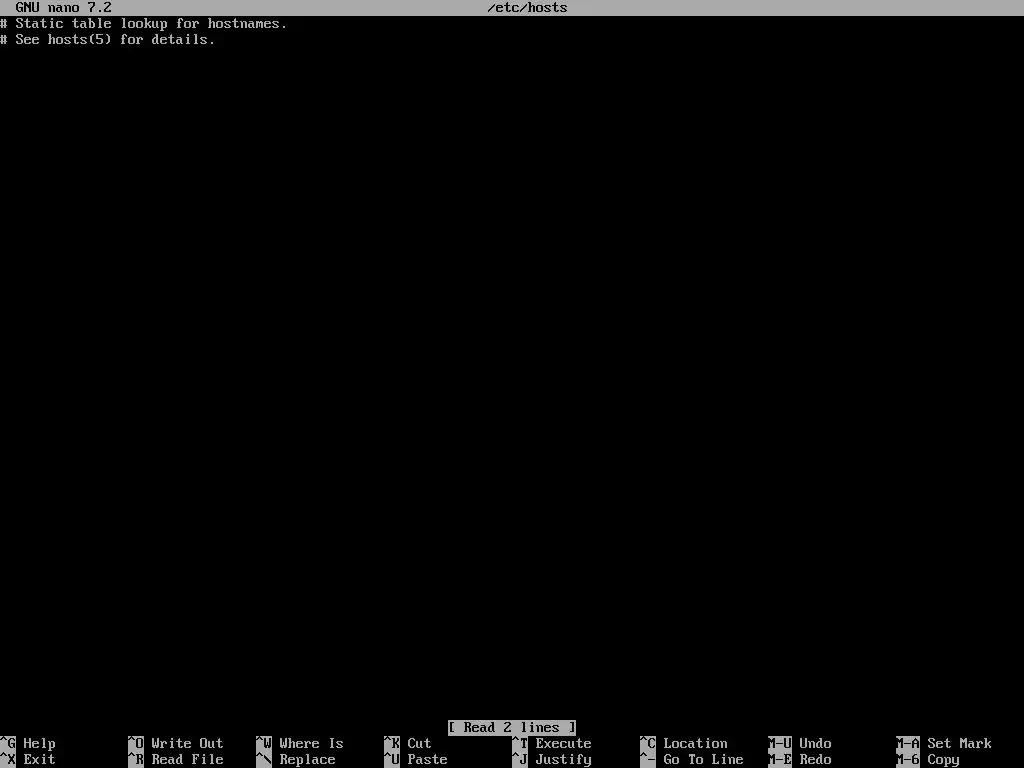Click the ^C key hint
1024x768 pixels.
click(648, 743)
